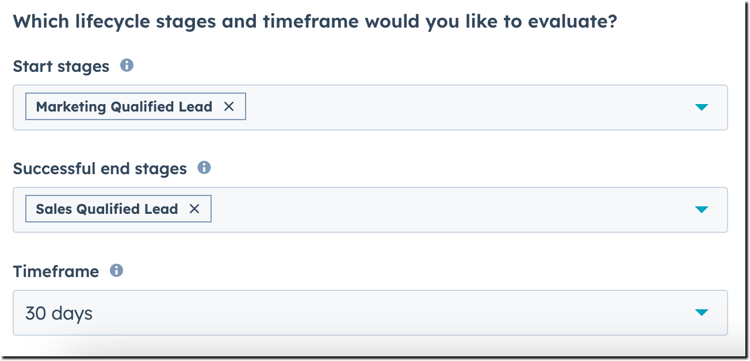Click empty space right of Sales Qualified Lead tag
750x361 pixels.
[x=445, y=209]
